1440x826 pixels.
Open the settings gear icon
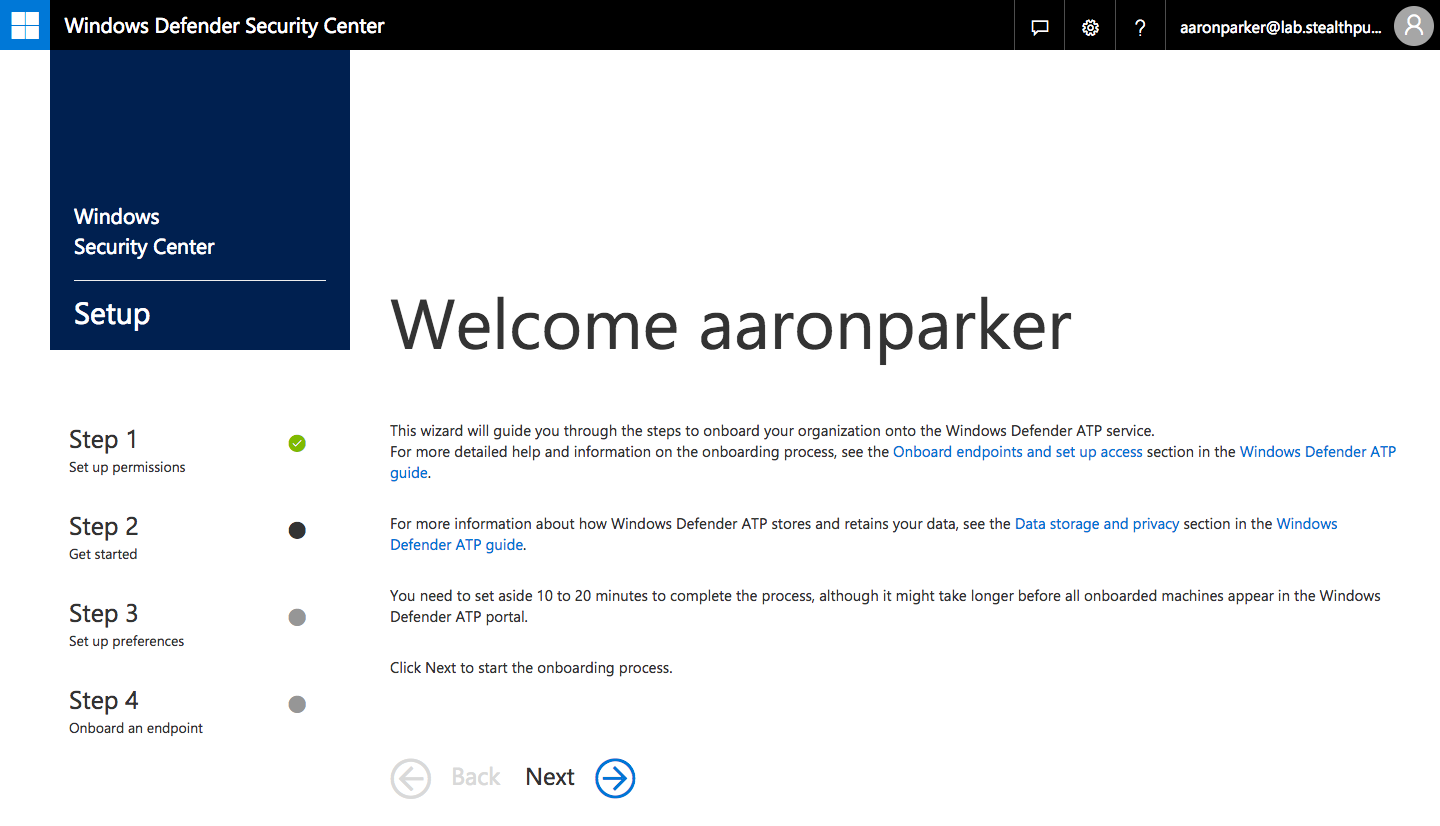pos(1090,27)
